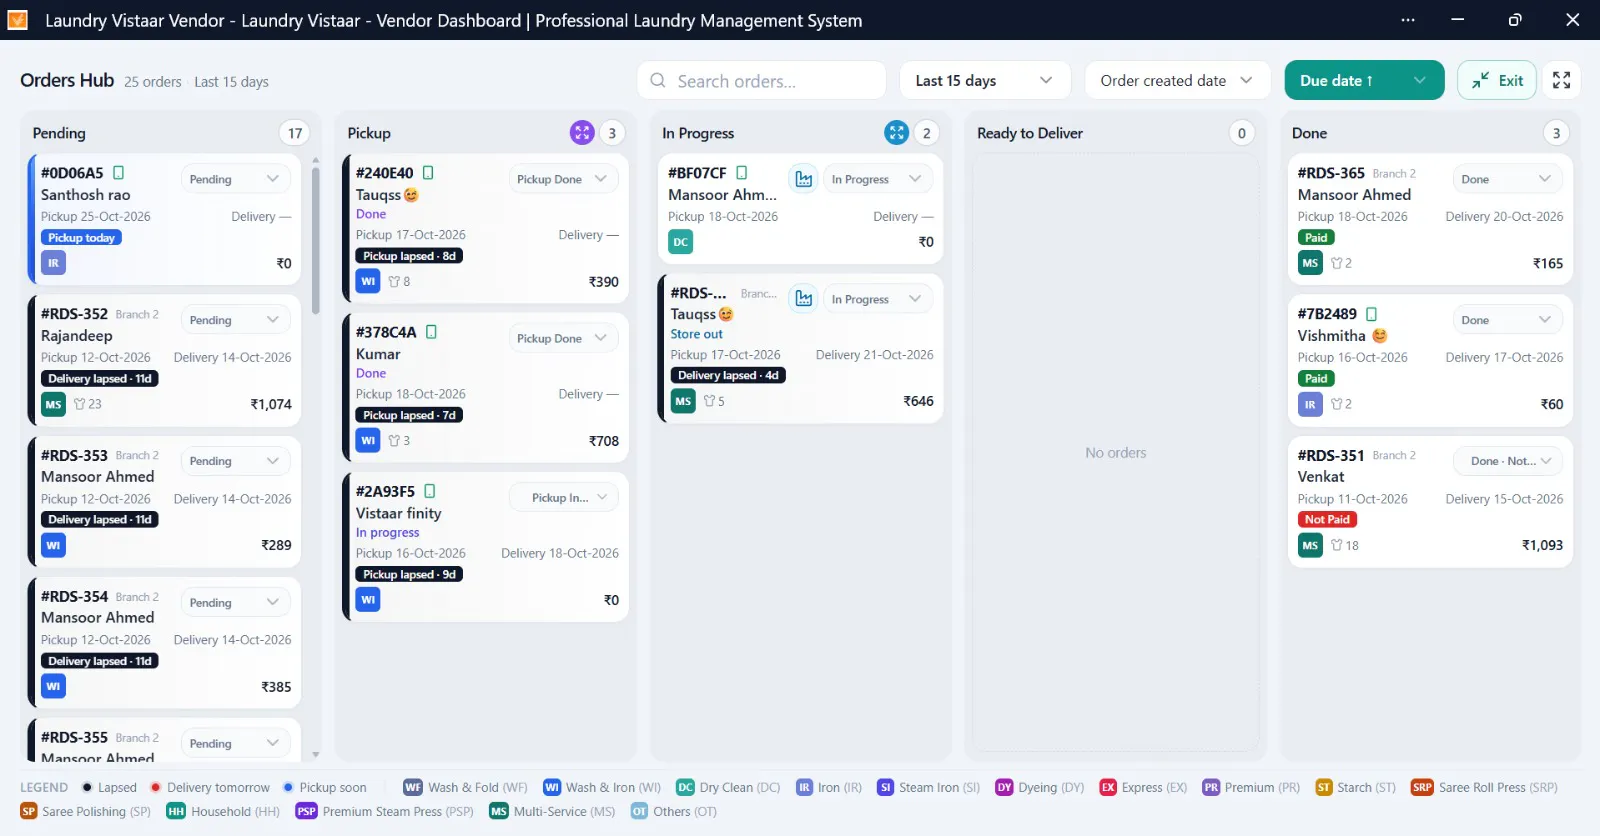Open Done status dropdown on order #RDS-365

1507,179
